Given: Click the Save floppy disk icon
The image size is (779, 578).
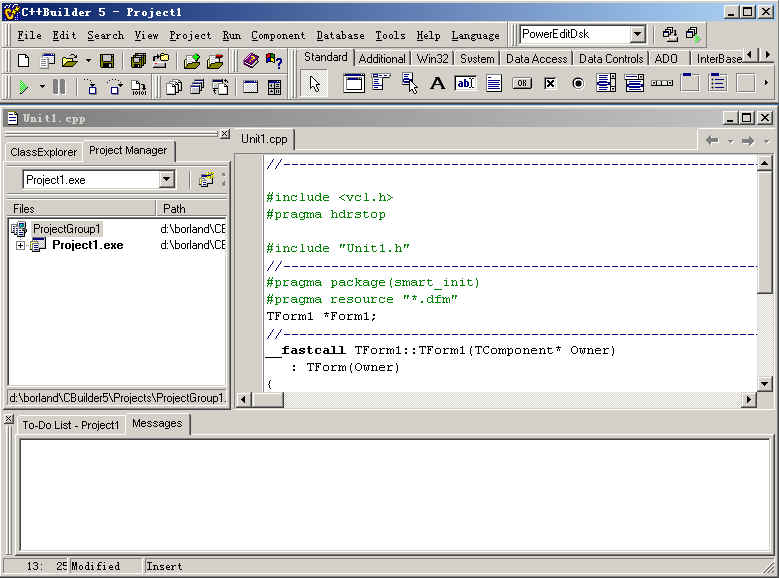Looking at the screenshot, I should click(106, 61).
